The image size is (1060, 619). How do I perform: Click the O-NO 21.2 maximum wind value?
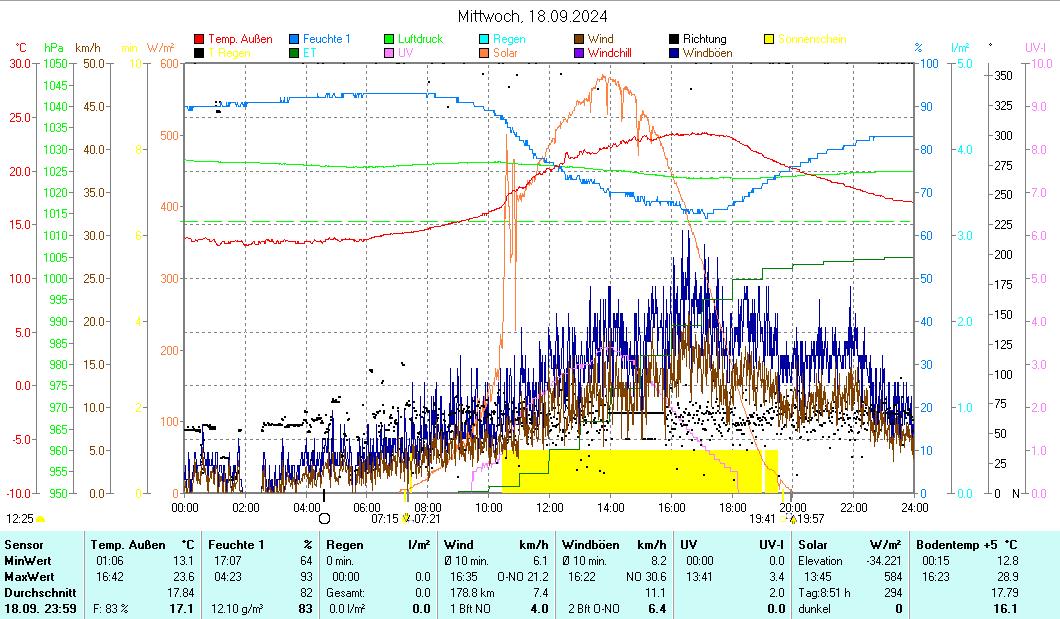tap(523, 577)
